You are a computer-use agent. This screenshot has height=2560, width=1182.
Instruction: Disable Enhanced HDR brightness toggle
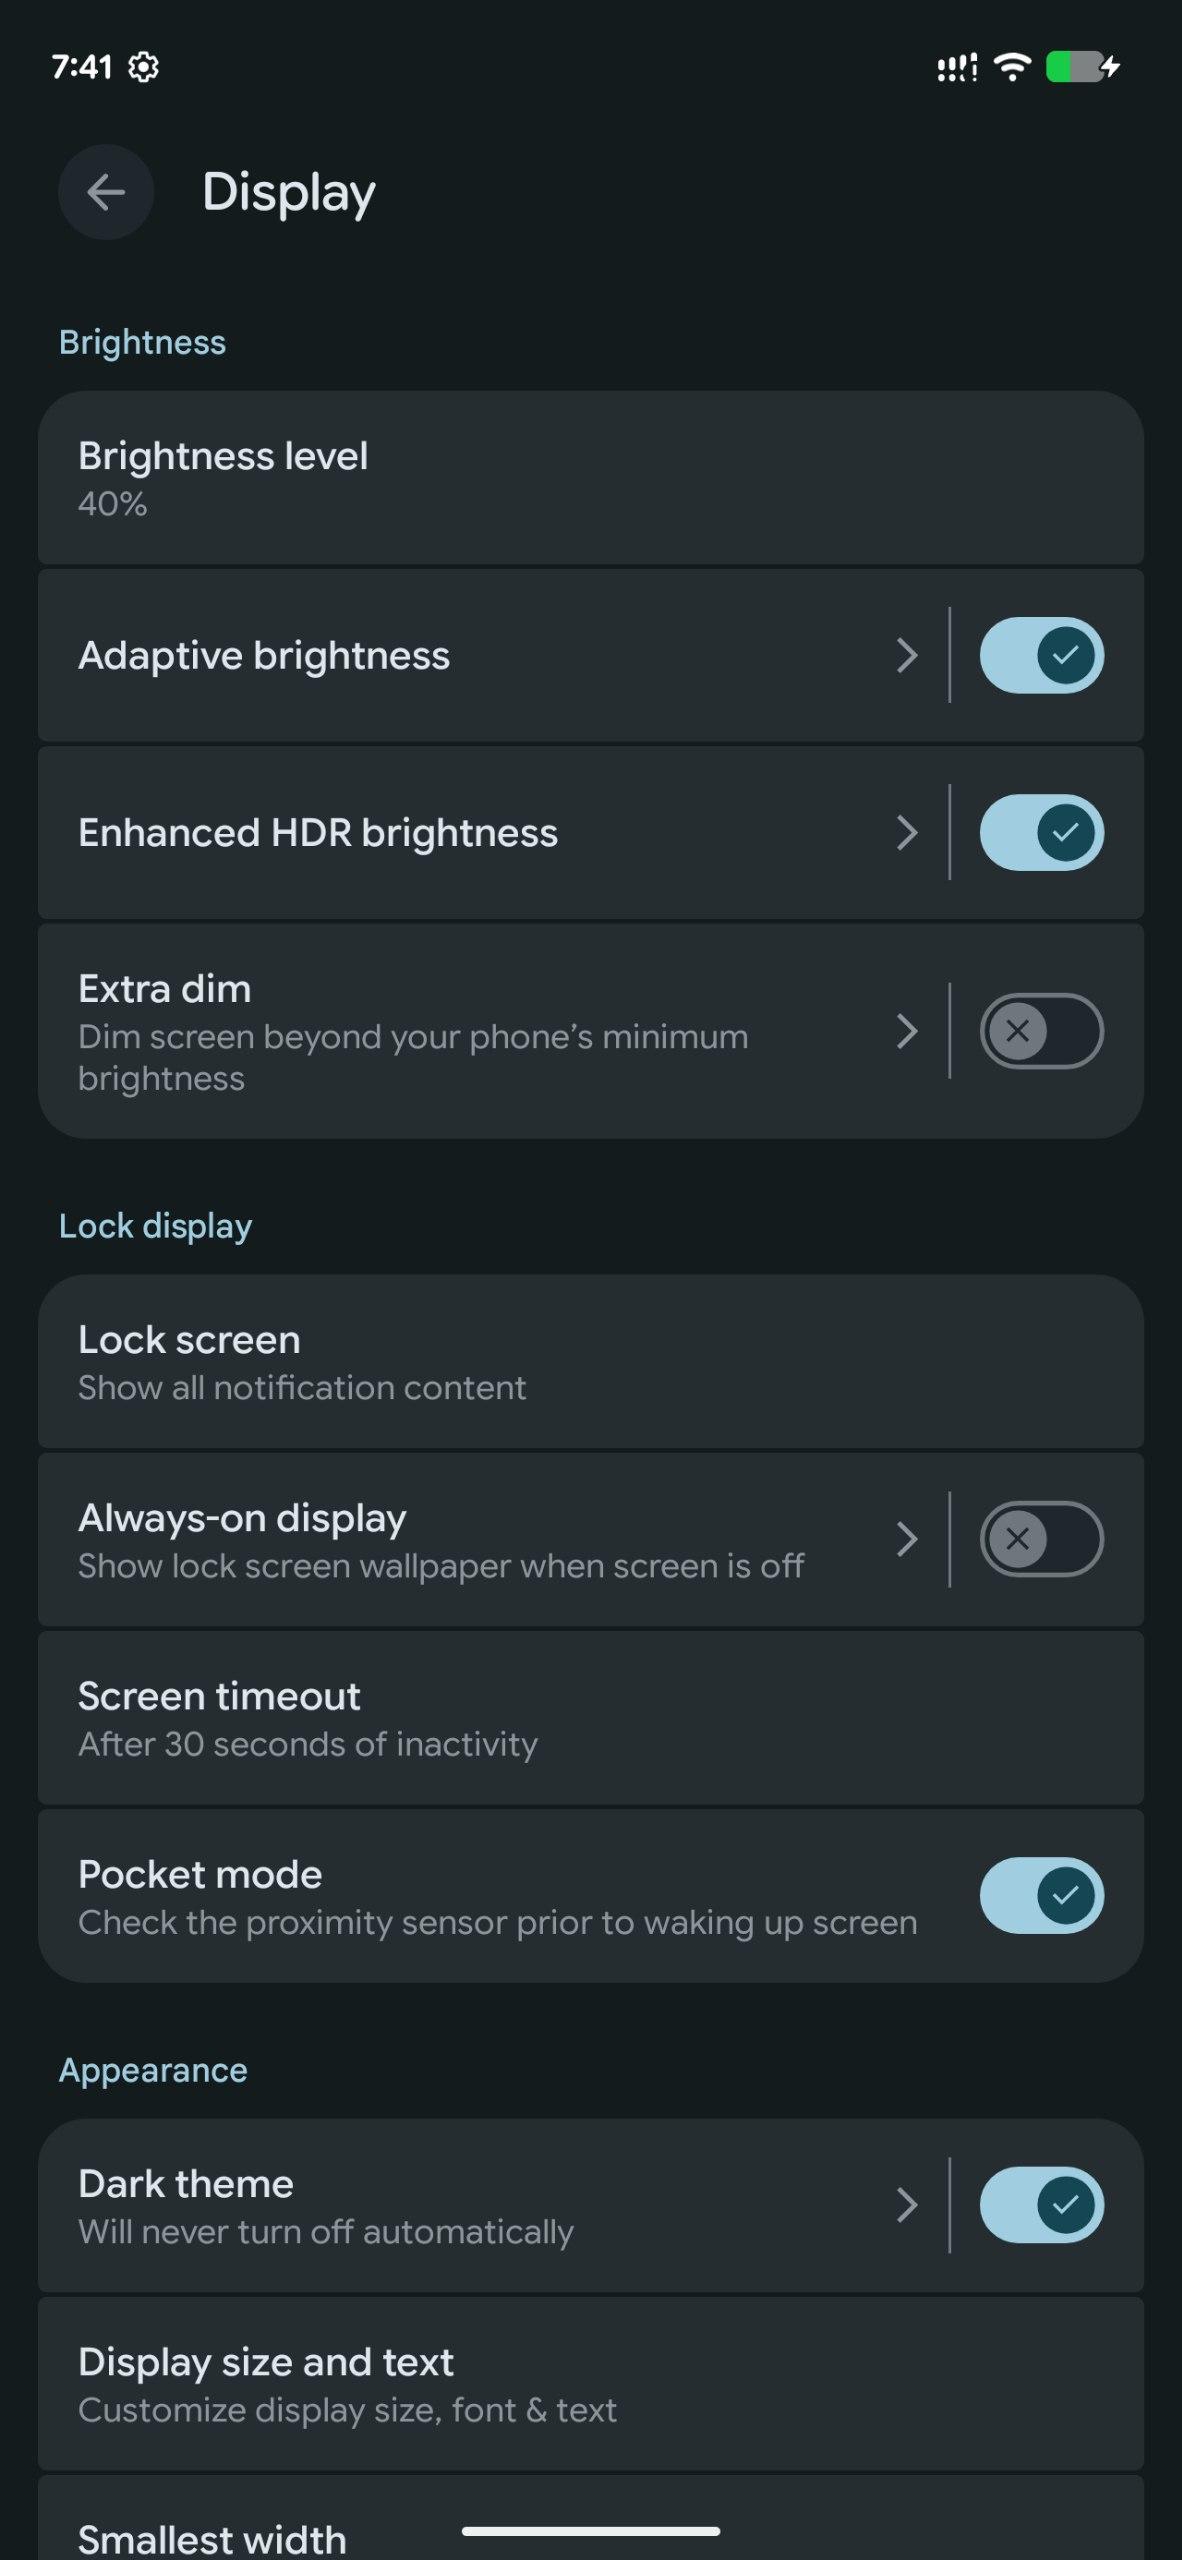(x=1041, y=832)
